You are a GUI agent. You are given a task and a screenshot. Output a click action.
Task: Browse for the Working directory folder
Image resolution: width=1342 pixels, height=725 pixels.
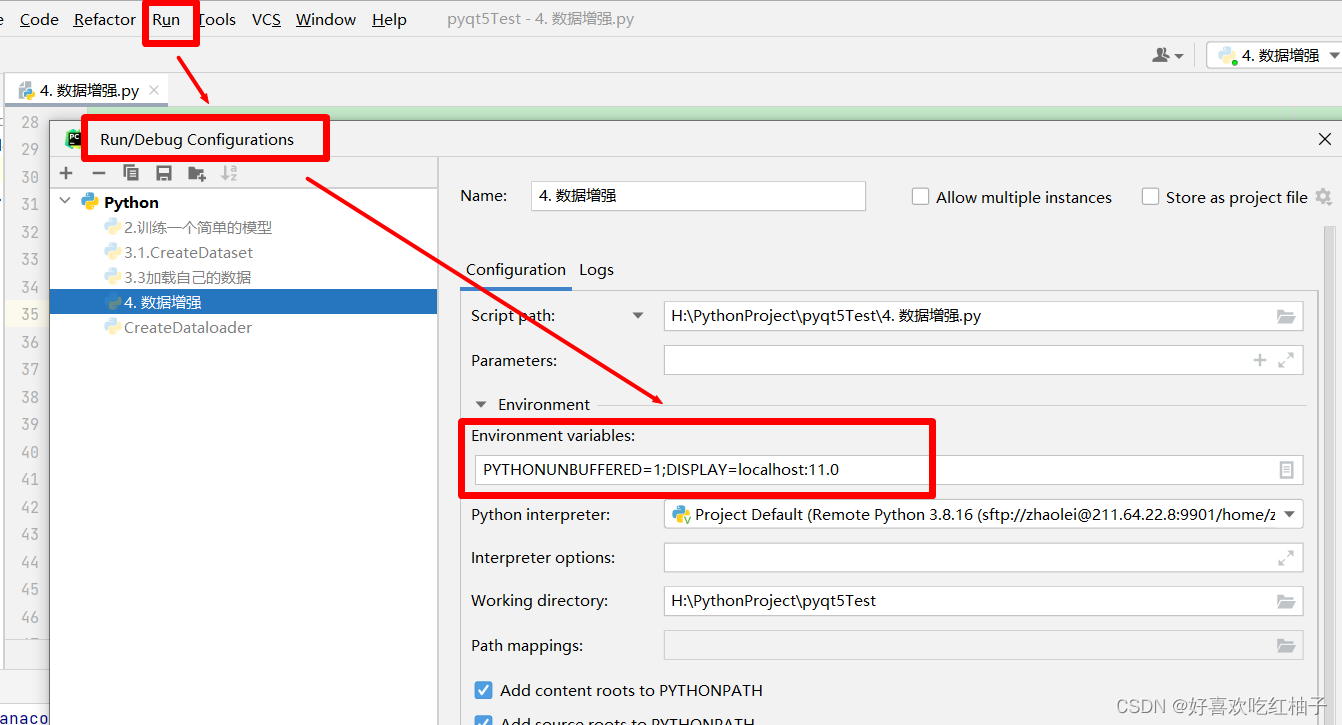[x=1285, y=601]
